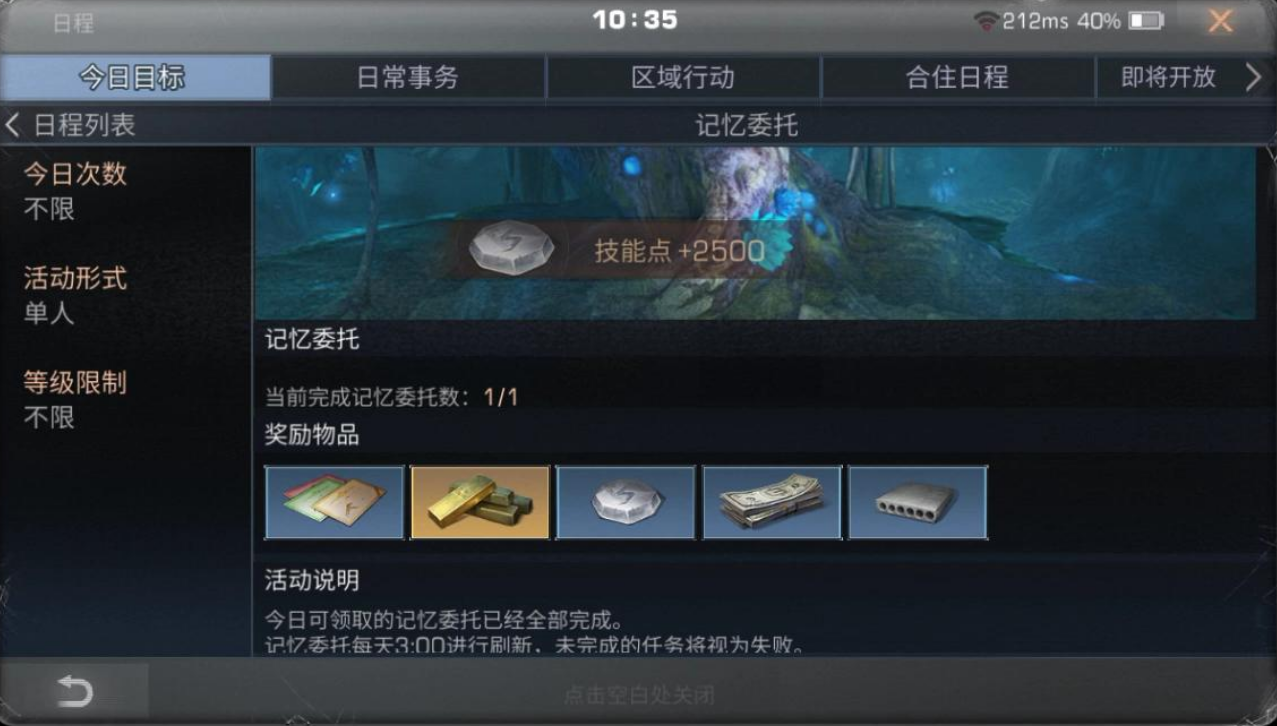Screen dimensions: 1277x726
Task: Open the 日常事务 tab
Action: point(408,78)
